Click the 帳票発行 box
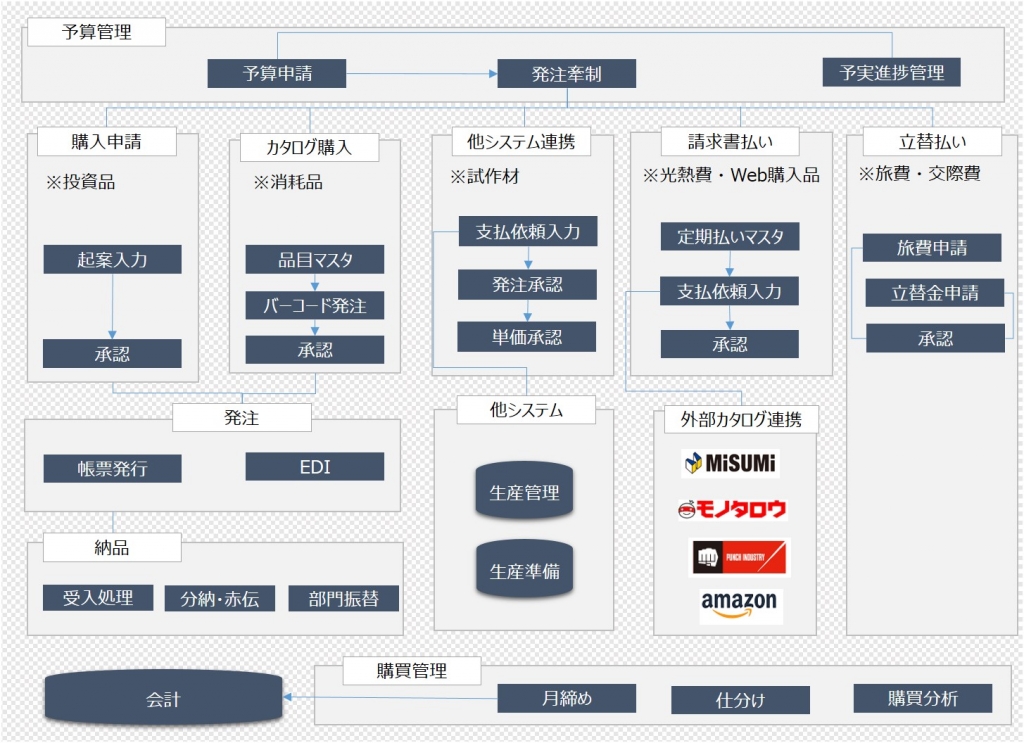This screenshot has width=1024, height=743. pos(112,469)
